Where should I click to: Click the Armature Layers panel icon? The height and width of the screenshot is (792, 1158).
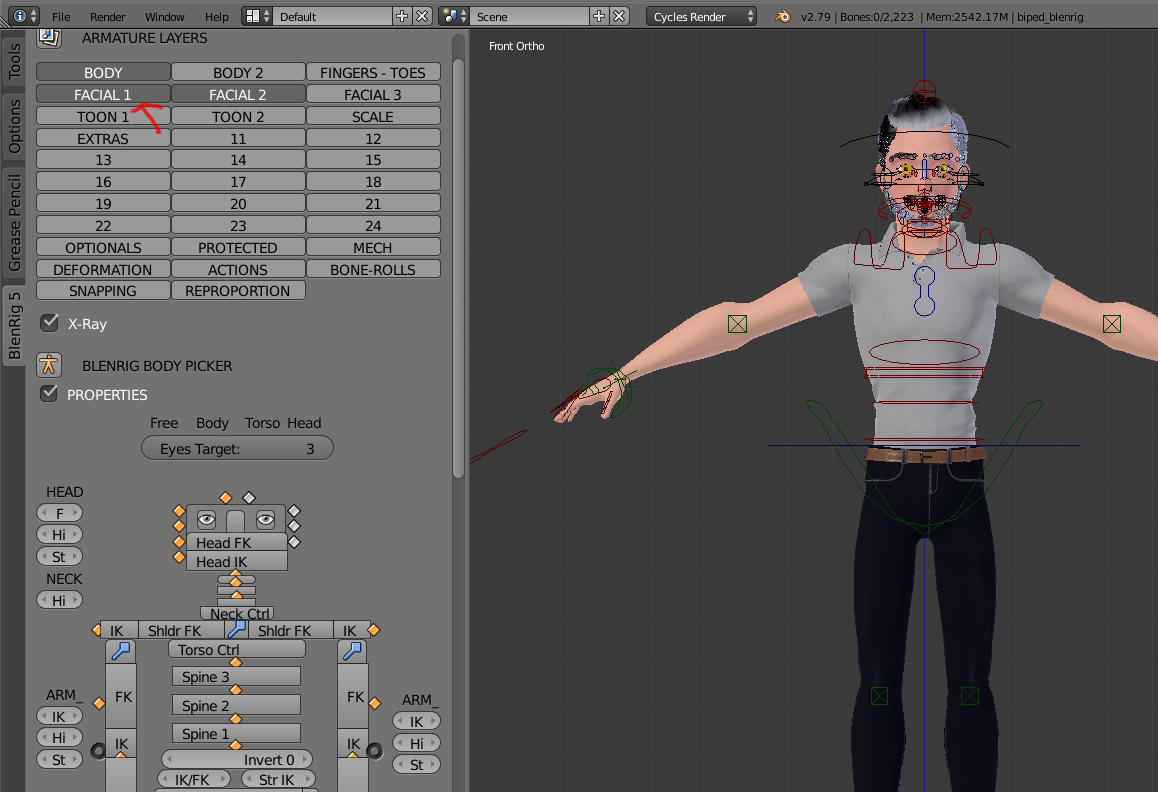click(x=49, y=37)
